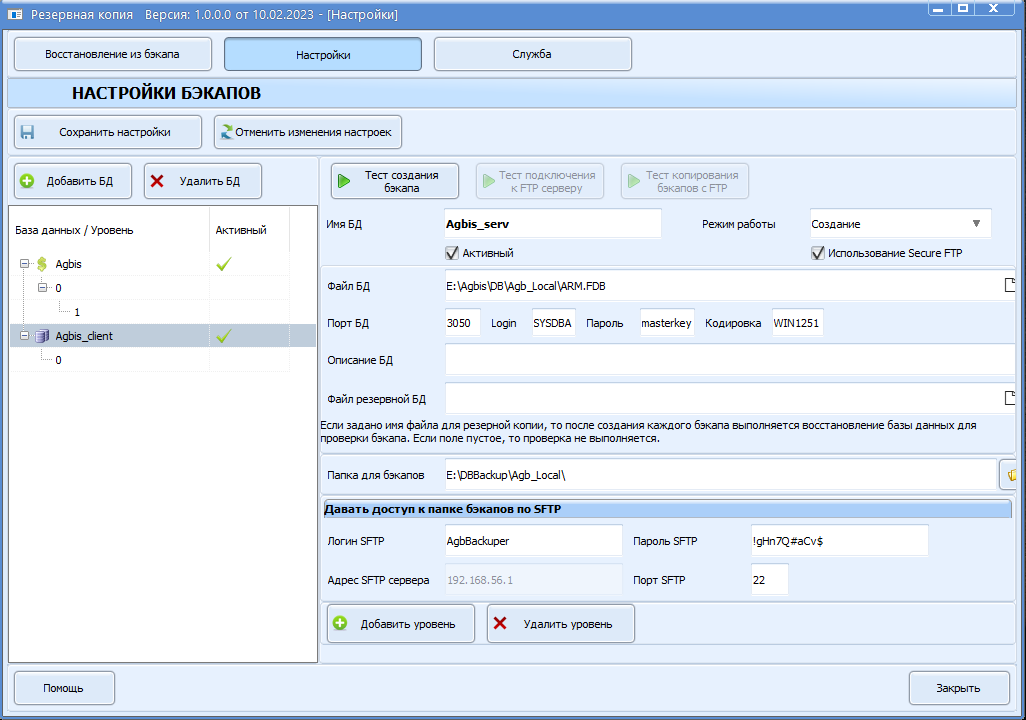Screen dimensions: 1026x720
Task: Click the Кодировка field showing WIN1251
Action: pos(798,323)
